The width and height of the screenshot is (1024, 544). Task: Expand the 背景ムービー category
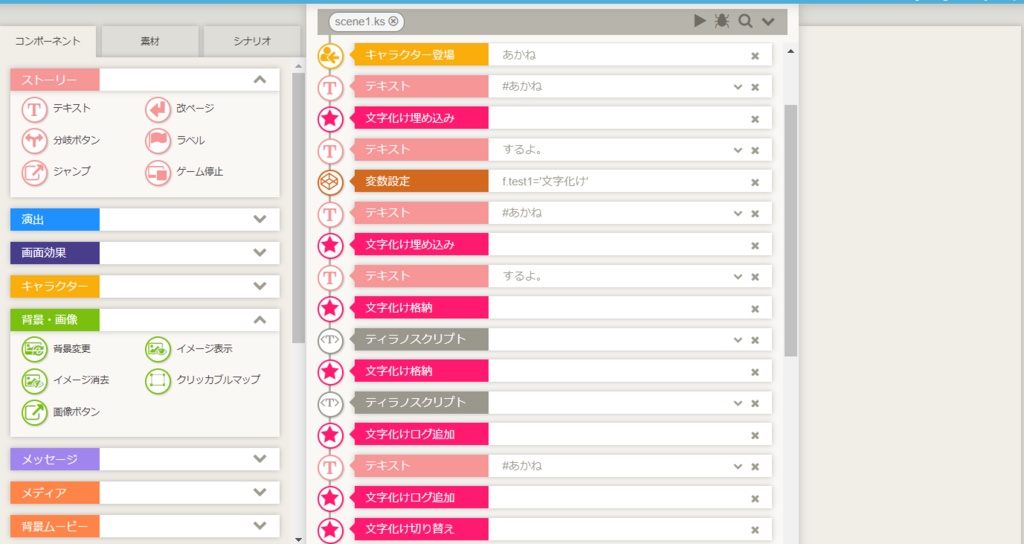tap(260, 526)
